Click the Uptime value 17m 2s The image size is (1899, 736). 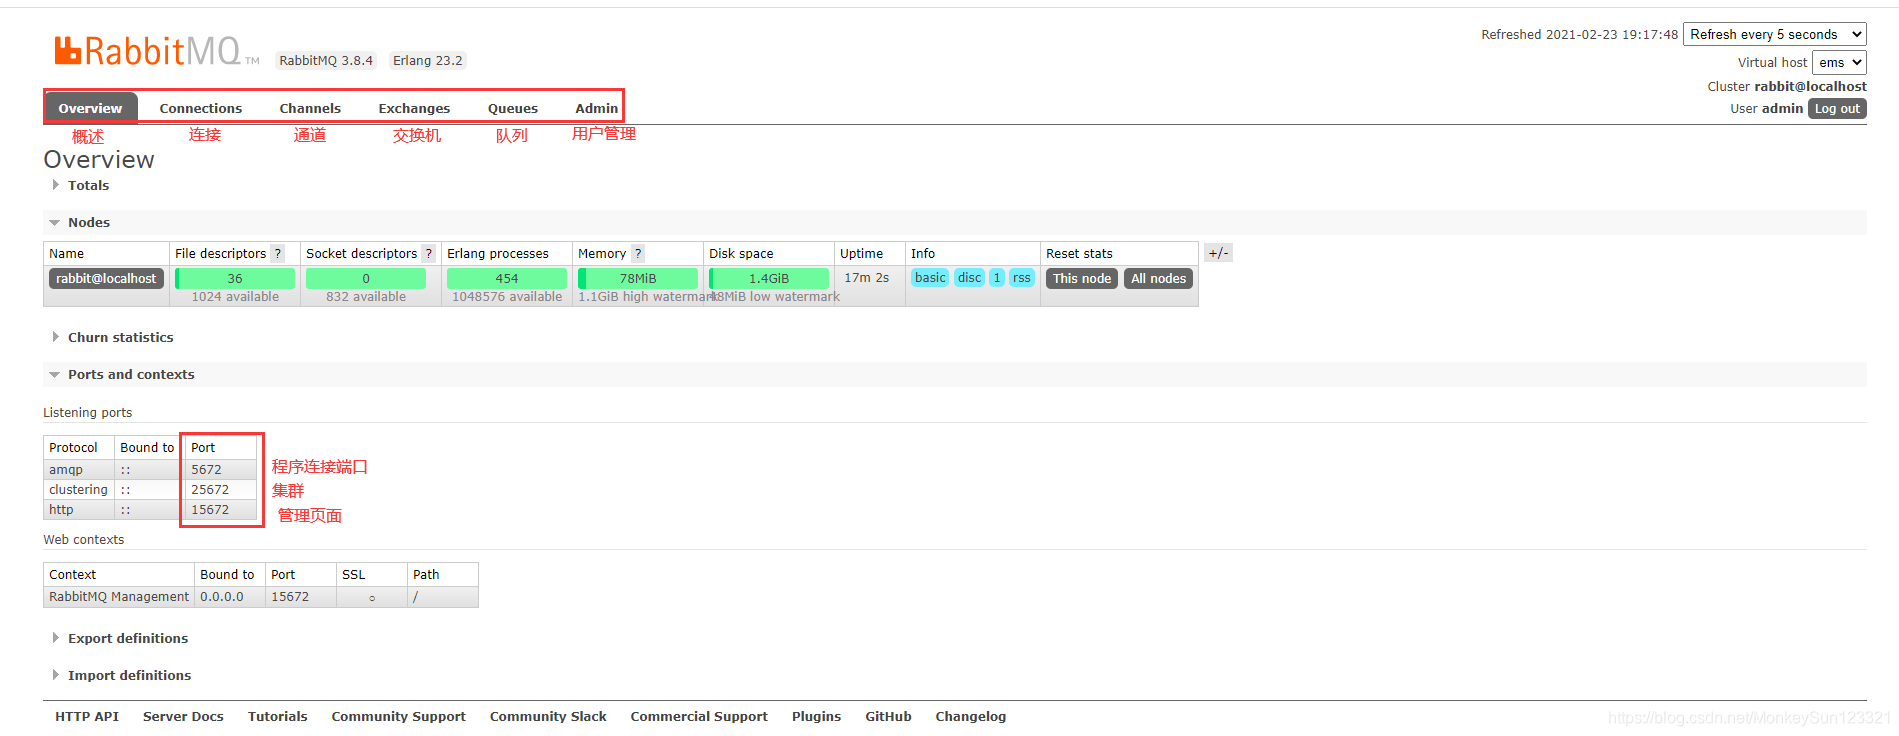pyautogui.click(x=866, y=278)
